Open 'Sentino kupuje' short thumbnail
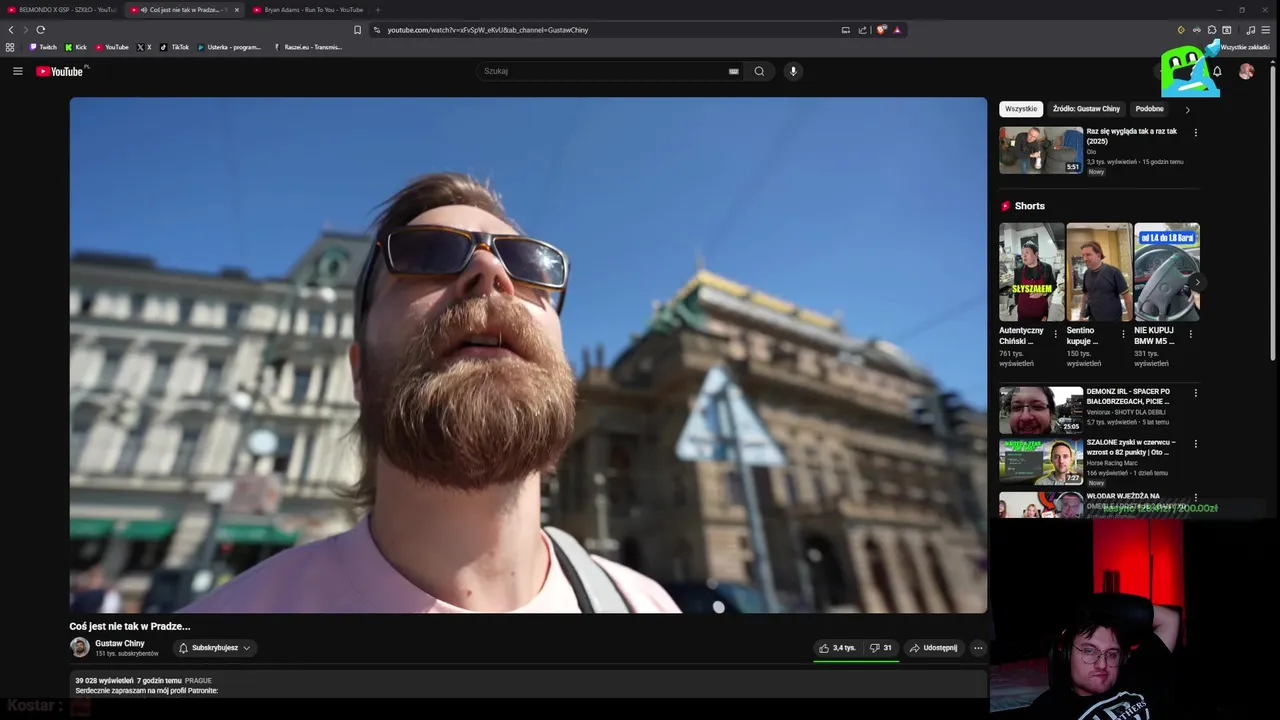This screenshot has height=720, width=1280. point(1099,272)
